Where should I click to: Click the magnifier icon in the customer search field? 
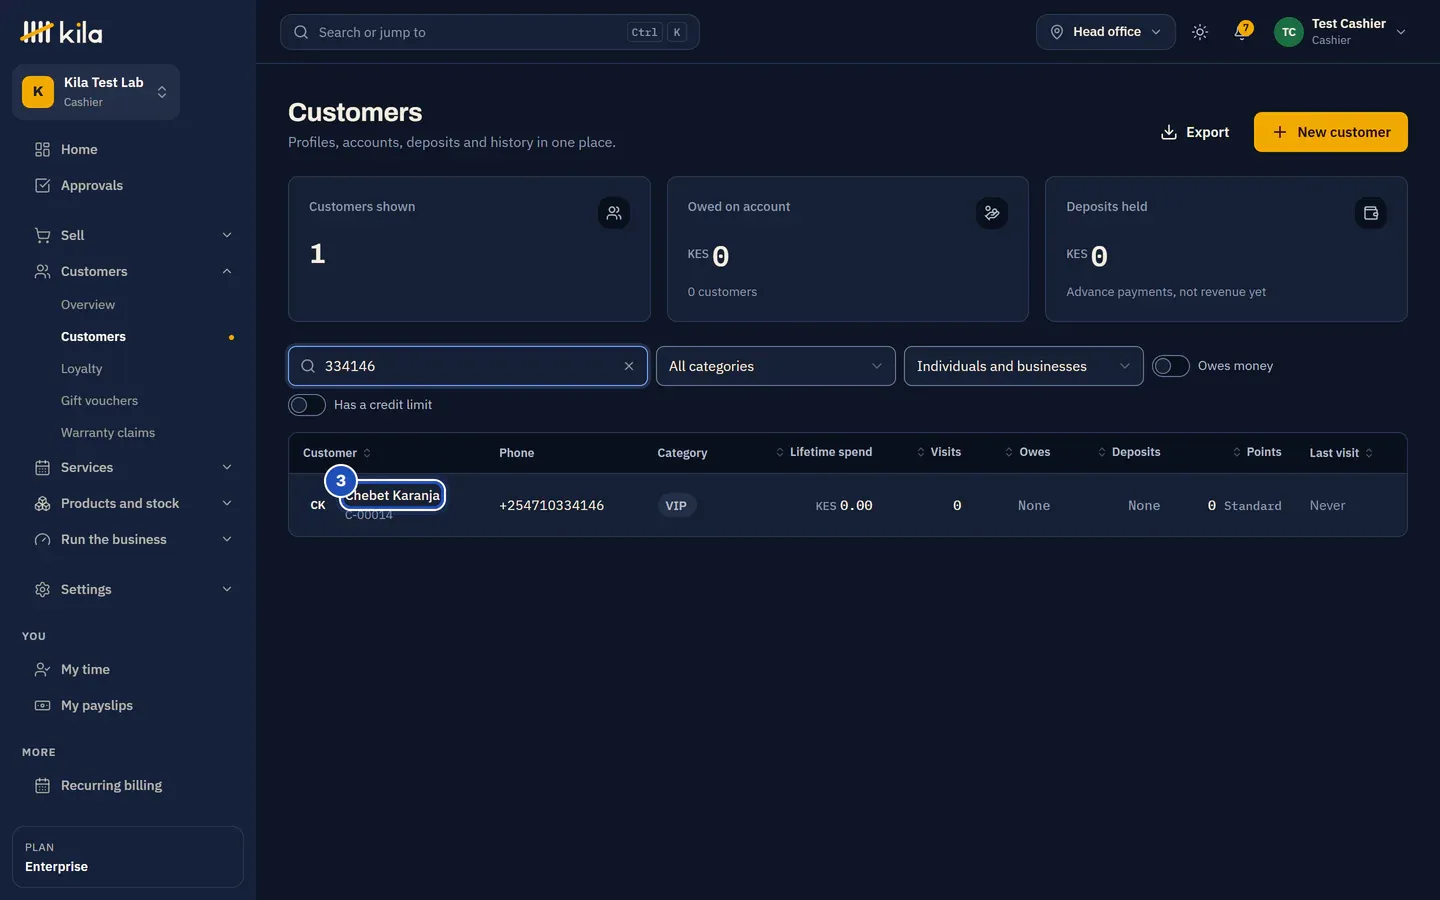[x=308, y=366]
